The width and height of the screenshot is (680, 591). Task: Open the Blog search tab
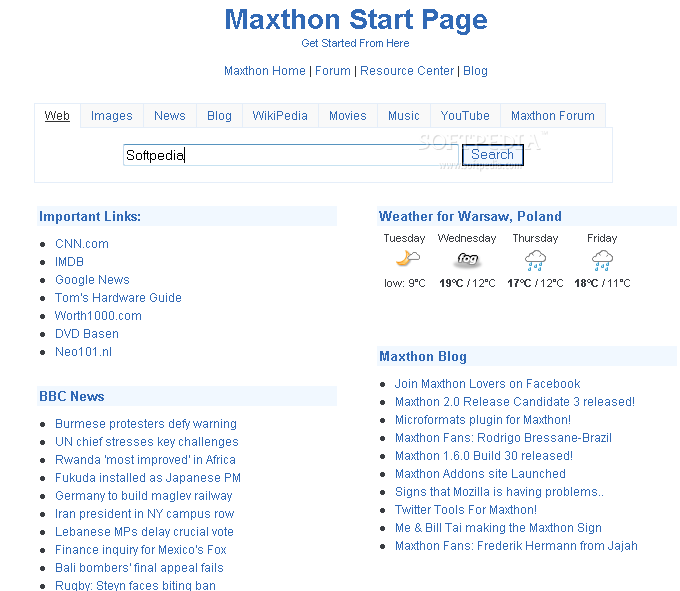[x=219, y=116]
